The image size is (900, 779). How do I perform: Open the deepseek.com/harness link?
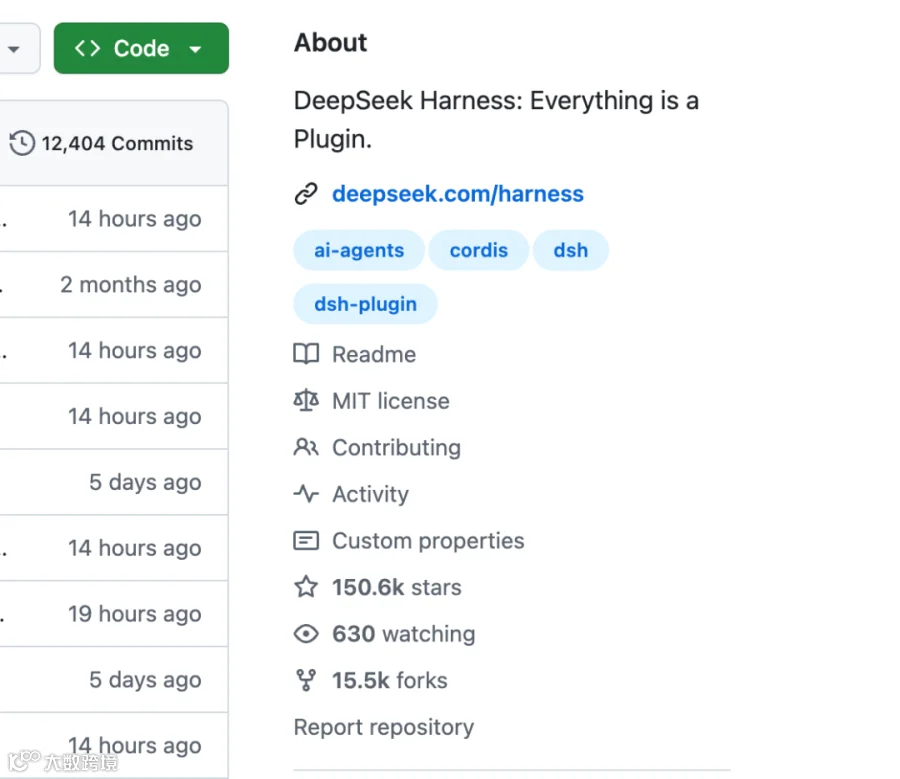pyautogui.click(x=457, y=193)
